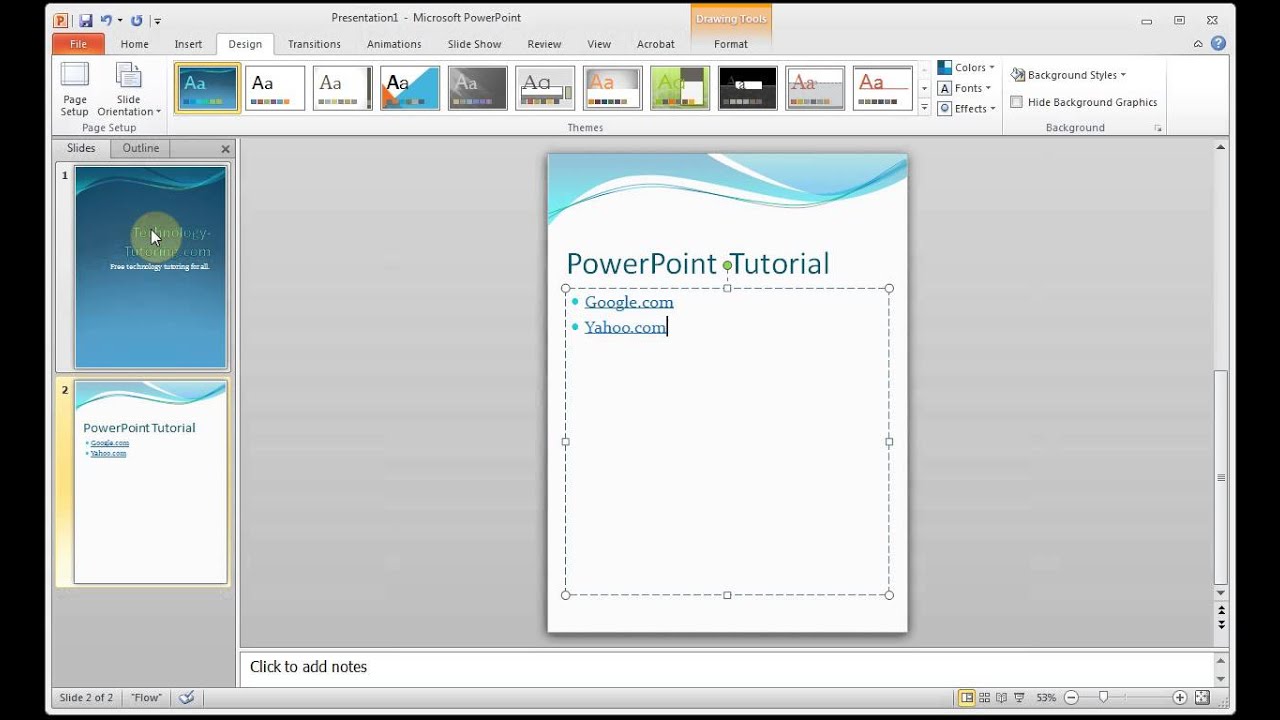Open the Acrobat ribbon tab
The image size is (1280, 720).
(x=655, y=44)
